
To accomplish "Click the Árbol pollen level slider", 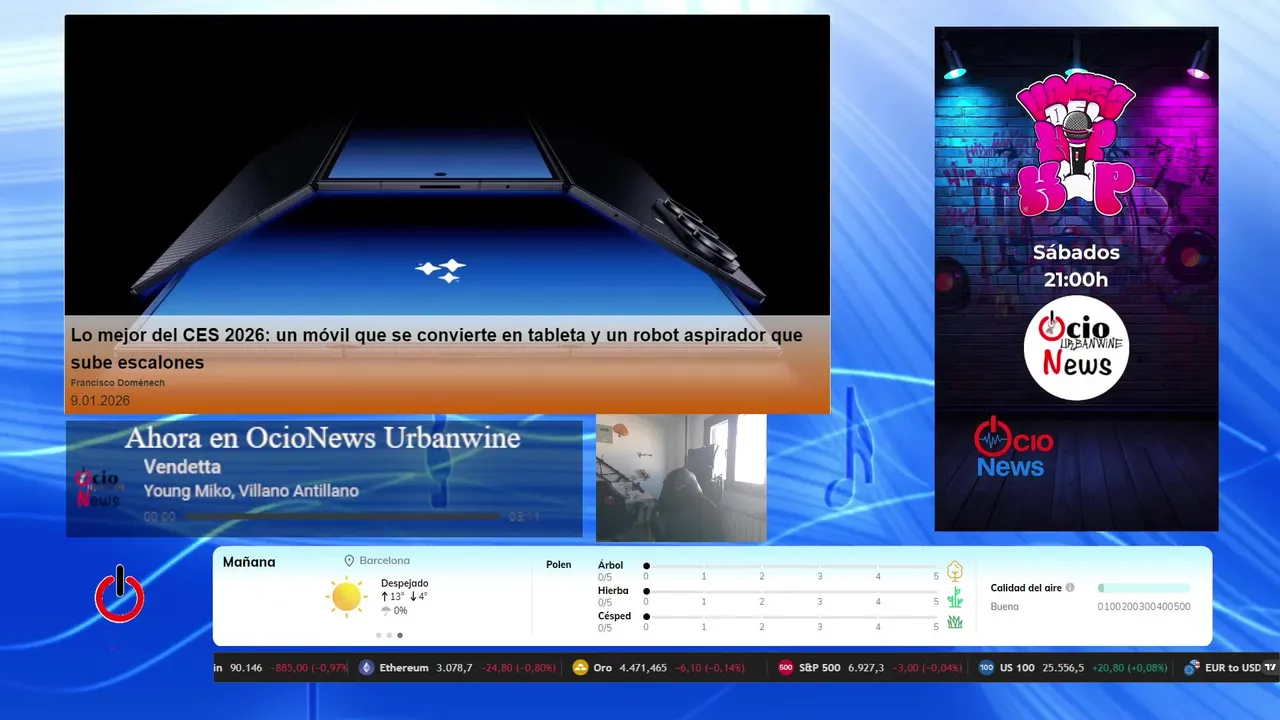I will click(x=791, y=566).
